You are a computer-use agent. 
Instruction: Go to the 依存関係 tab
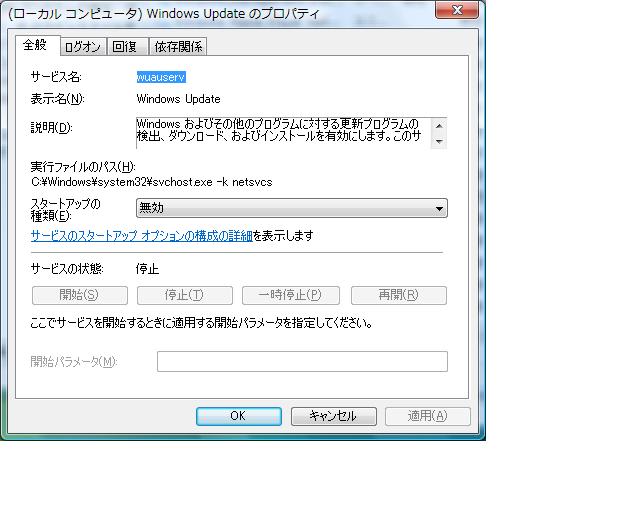click(178, 47)
